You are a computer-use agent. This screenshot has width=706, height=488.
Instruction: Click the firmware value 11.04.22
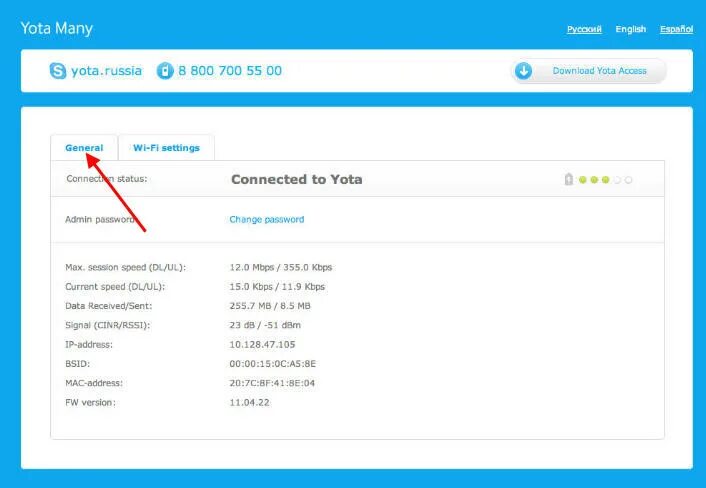pyautogui.click(x=249, y=402)
